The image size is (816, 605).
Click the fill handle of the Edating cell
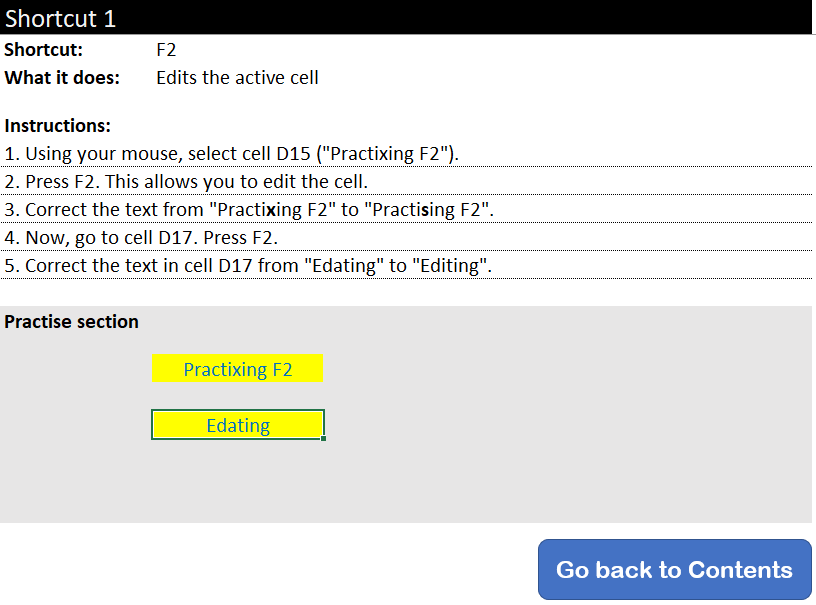pyautogui.click(x=324, y=438)
